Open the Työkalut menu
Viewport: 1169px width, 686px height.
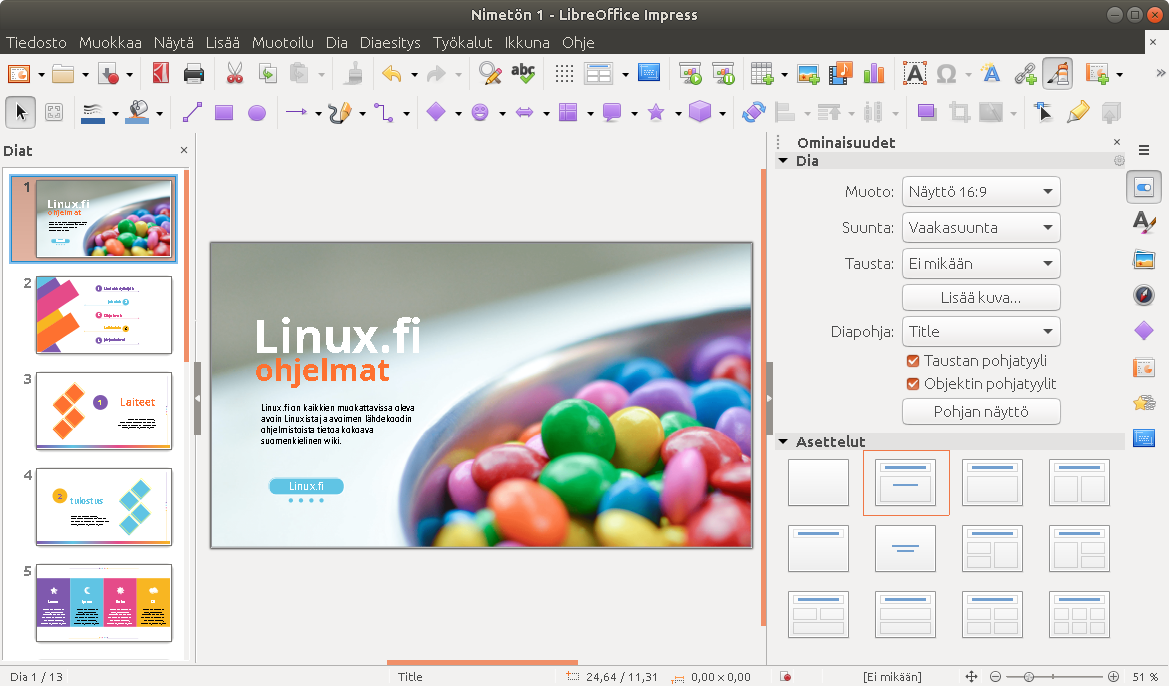click(463, 43)
